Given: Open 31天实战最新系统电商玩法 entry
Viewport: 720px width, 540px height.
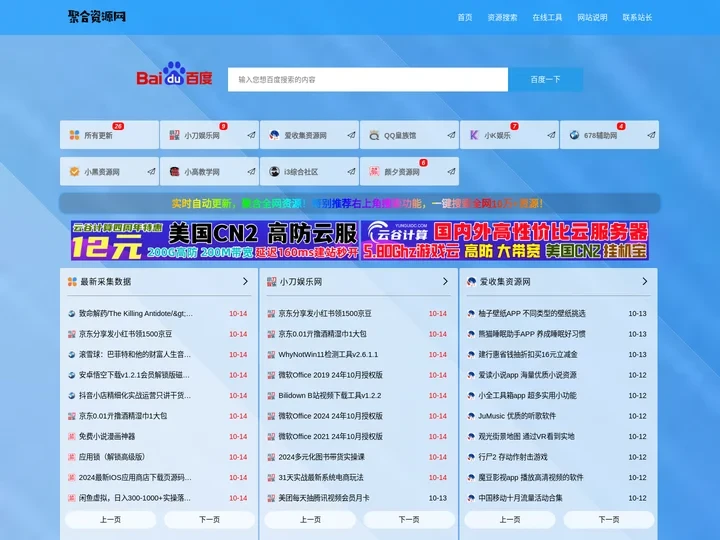Looking at the screenshot, I should [321, 478].
